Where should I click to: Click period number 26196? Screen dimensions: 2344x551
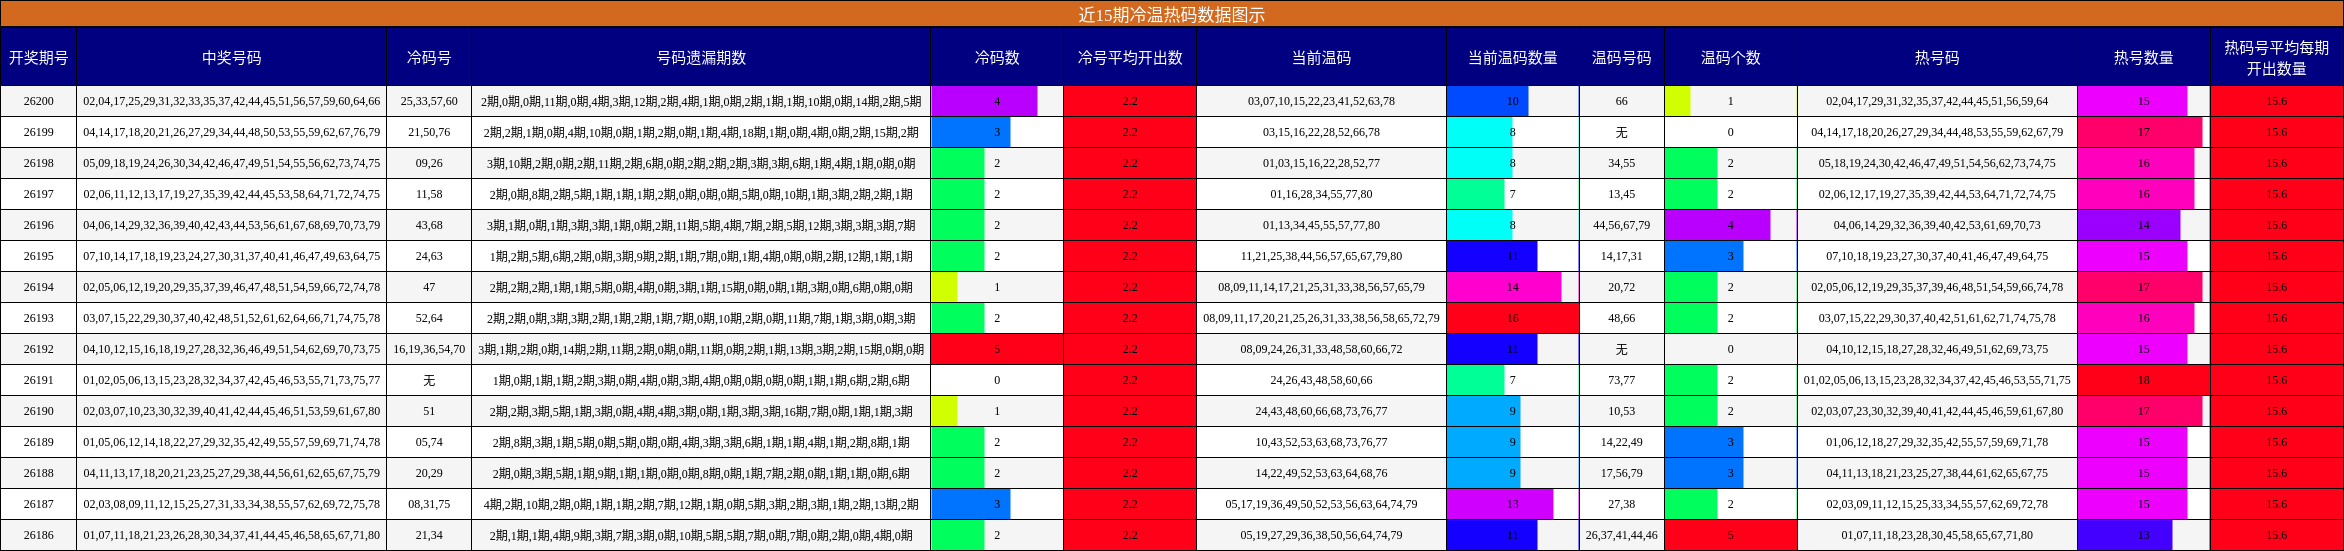[39, 225]
